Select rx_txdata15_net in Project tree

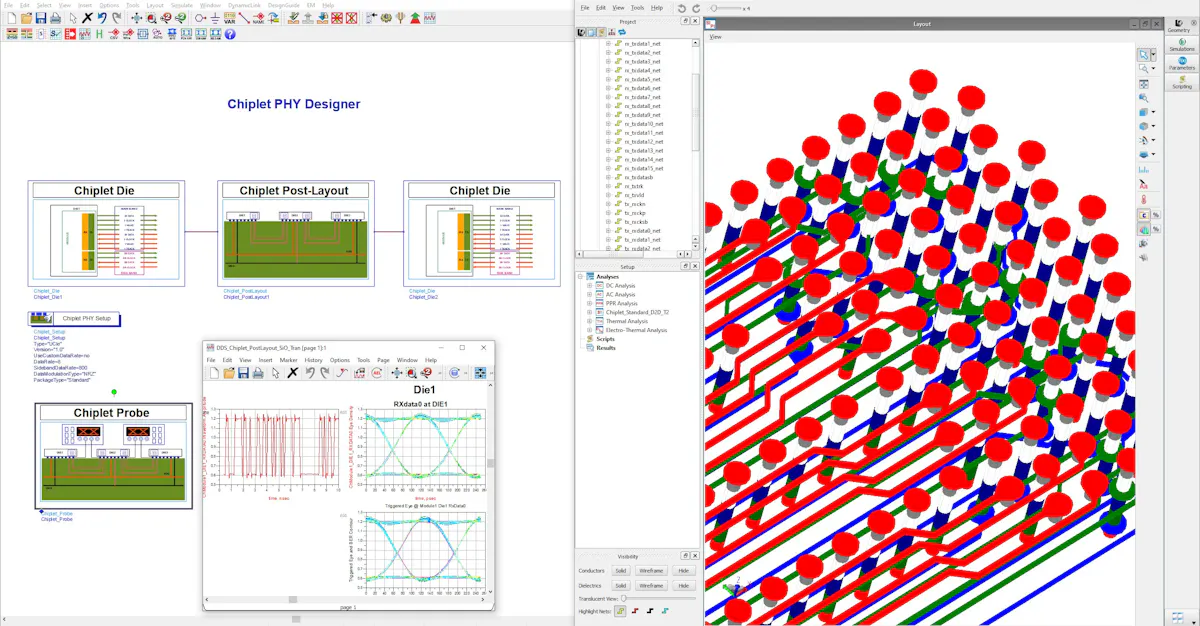pos(643,168)
